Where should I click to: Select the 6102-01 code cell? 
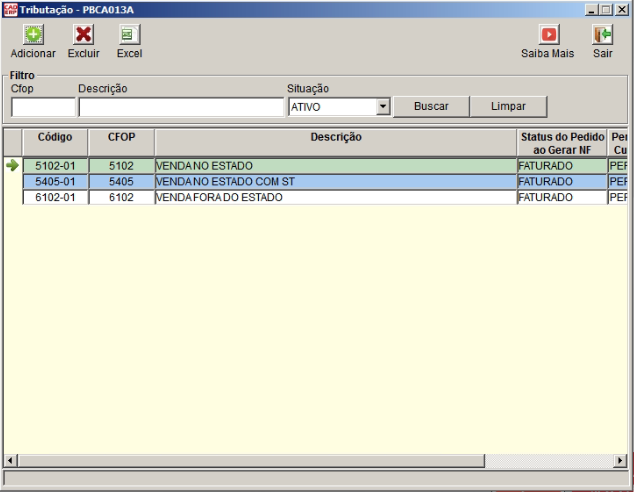55,197
